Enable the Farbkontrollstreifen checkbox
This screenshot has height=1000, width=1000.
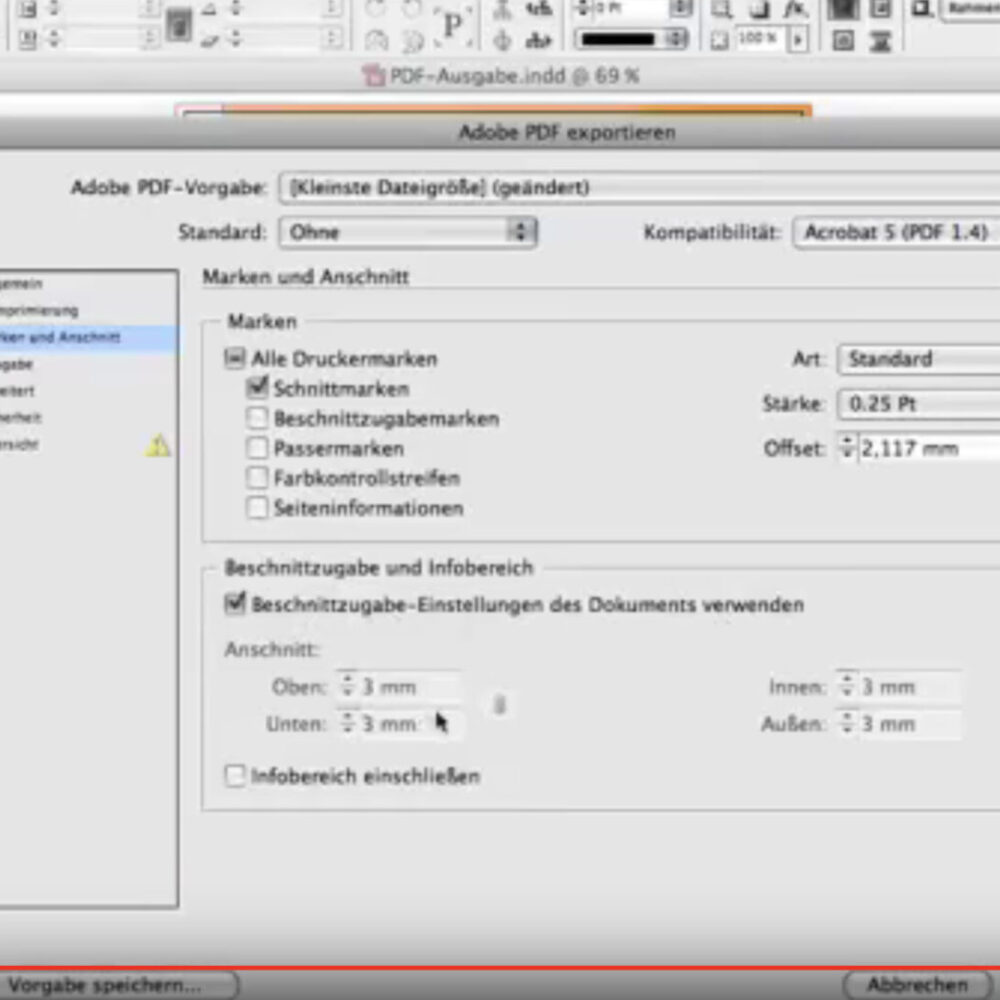click(x=257, y=478)
